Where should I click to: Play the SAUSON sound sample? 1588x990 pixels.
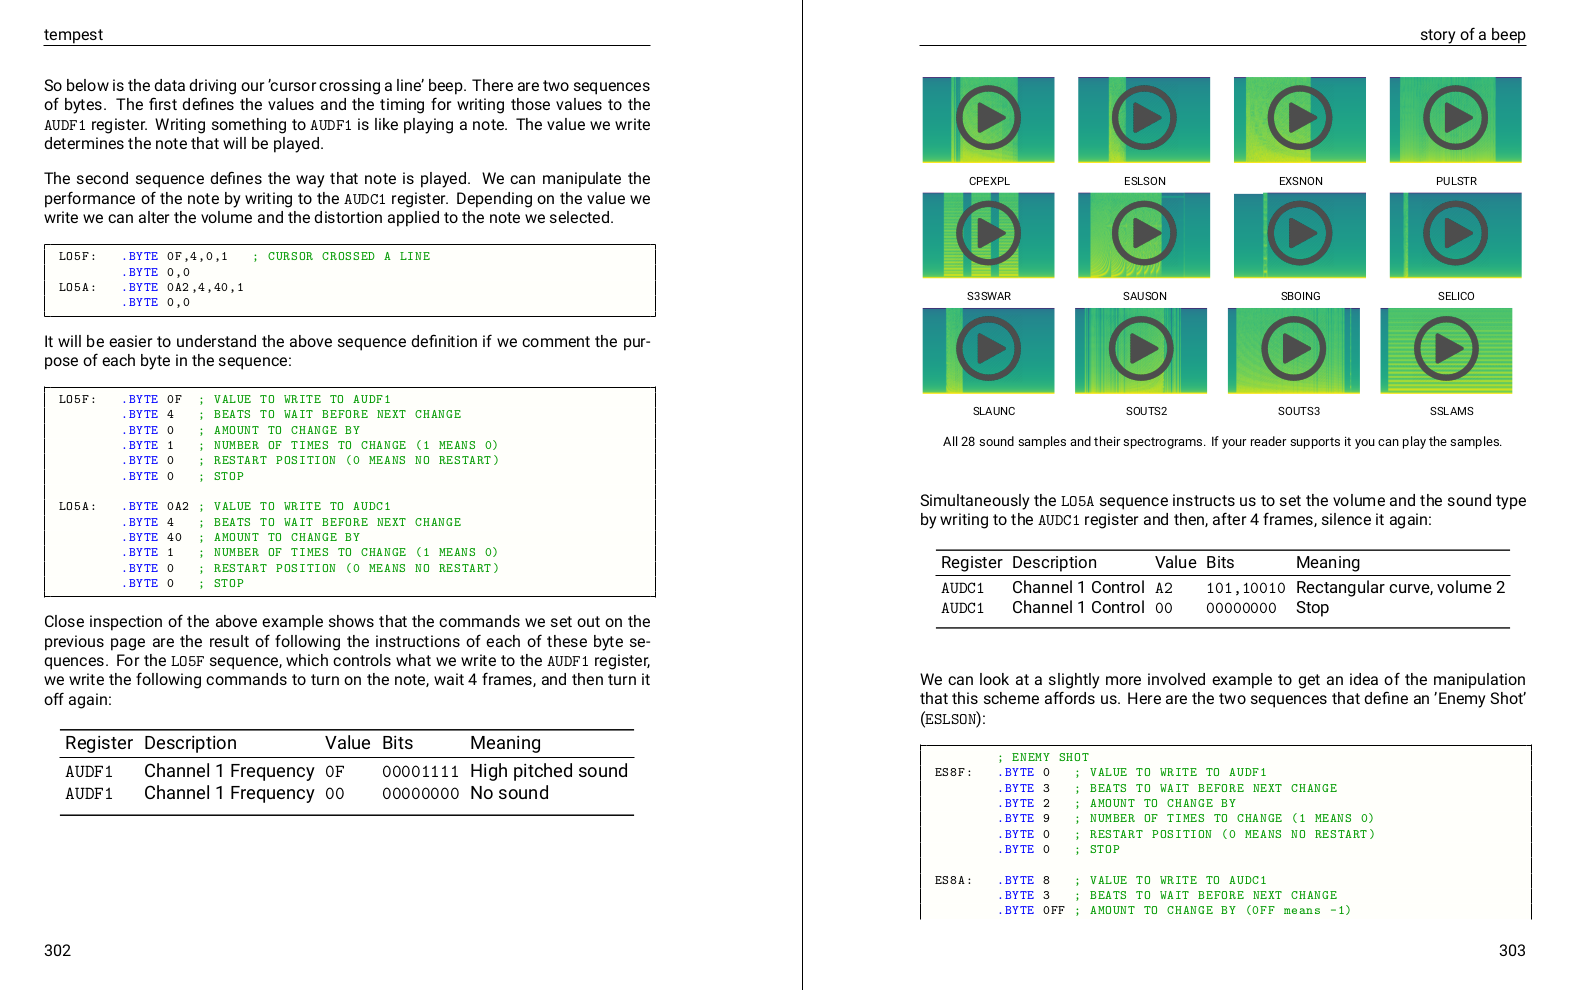[1144, 234]
